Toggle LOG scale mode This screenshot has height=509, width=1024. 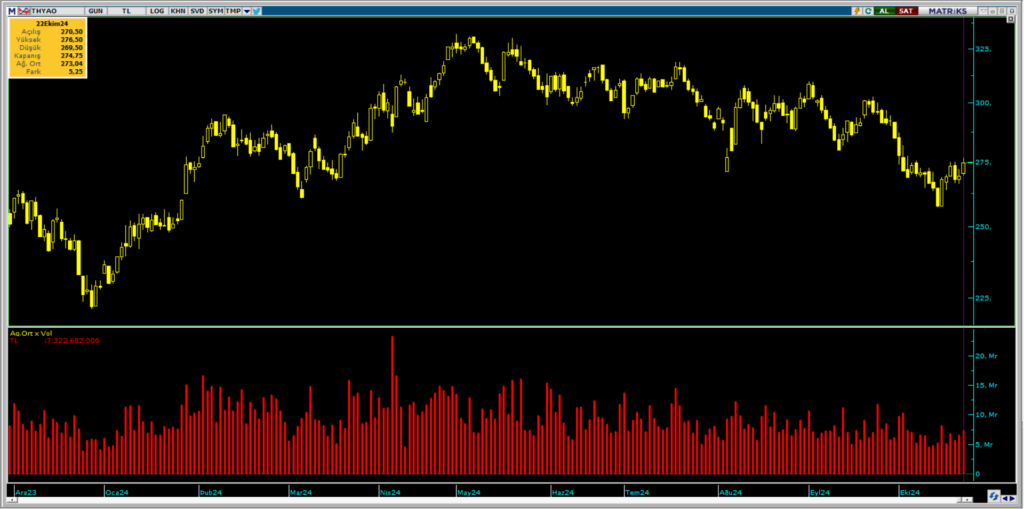157,11
